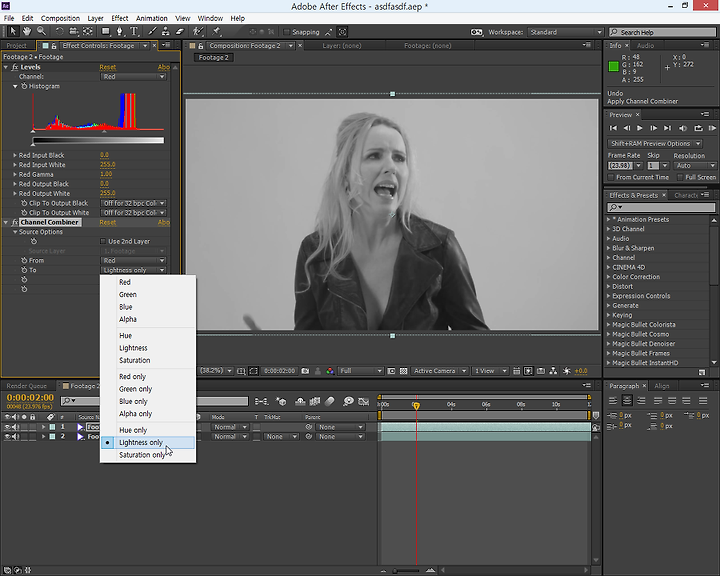Viewport: 720px width, 576px height.
Task: Toggle visibility eye for layer 2
Action: tap(7, 437)
